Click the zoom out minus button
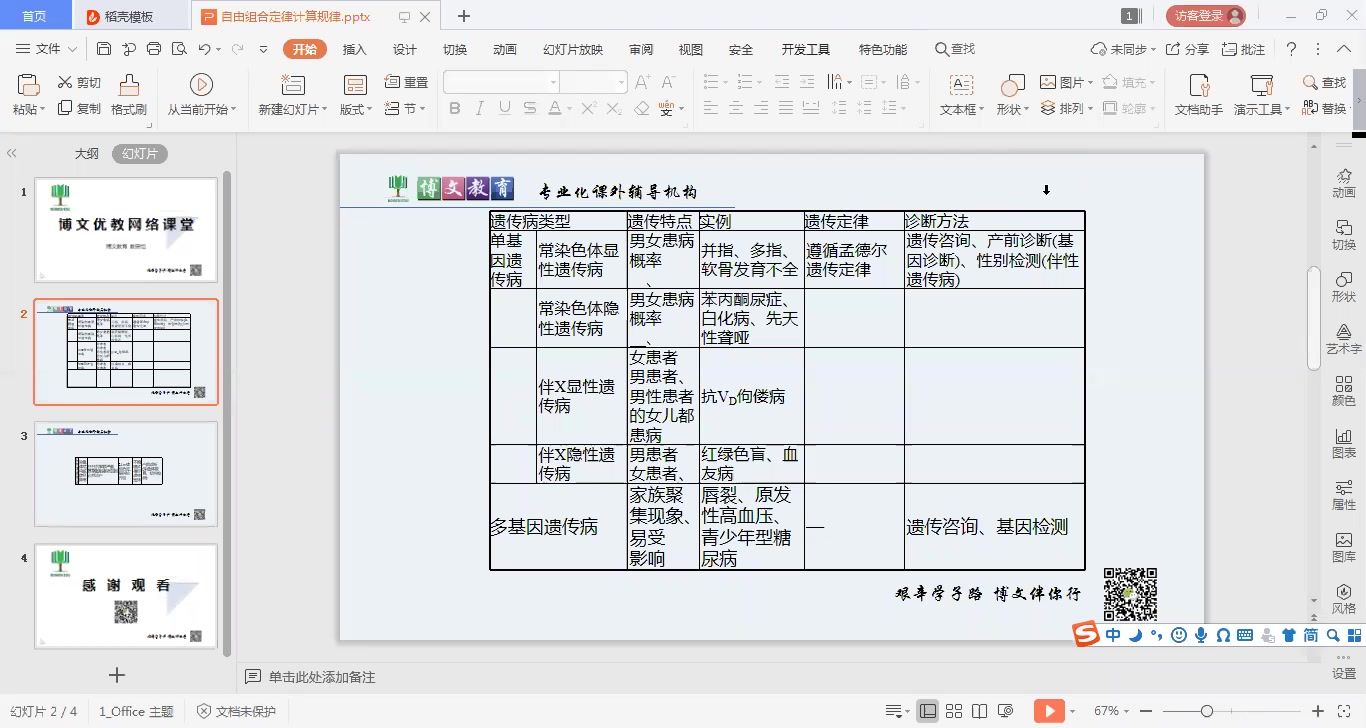Image resolution: width=1366 pixels, height=728 pixels. (x=1146, y=711)
